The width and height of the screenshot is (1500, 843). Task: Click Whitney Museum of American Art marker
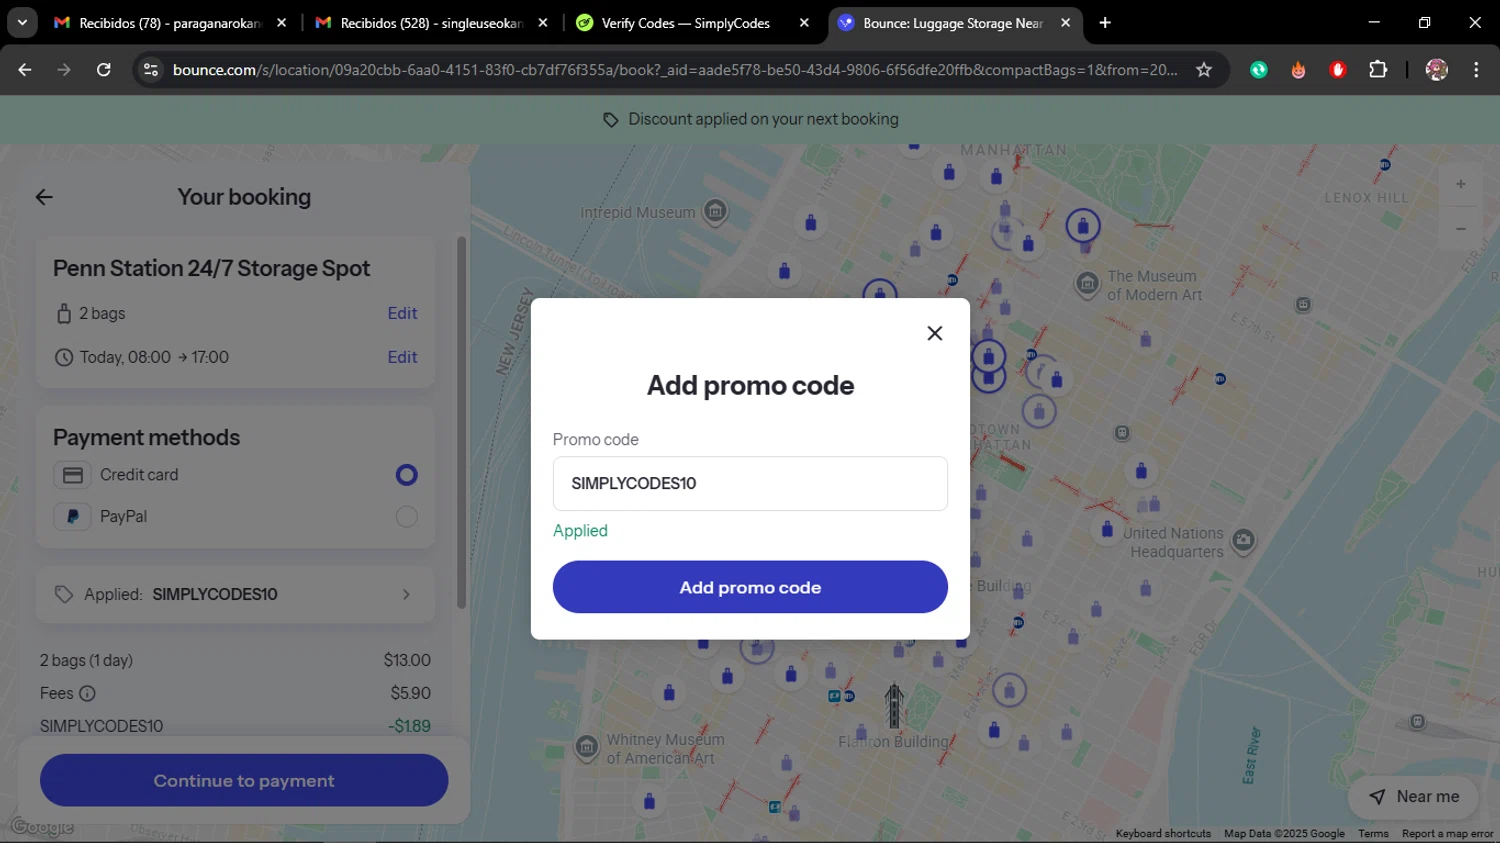[x=587, y=747]
